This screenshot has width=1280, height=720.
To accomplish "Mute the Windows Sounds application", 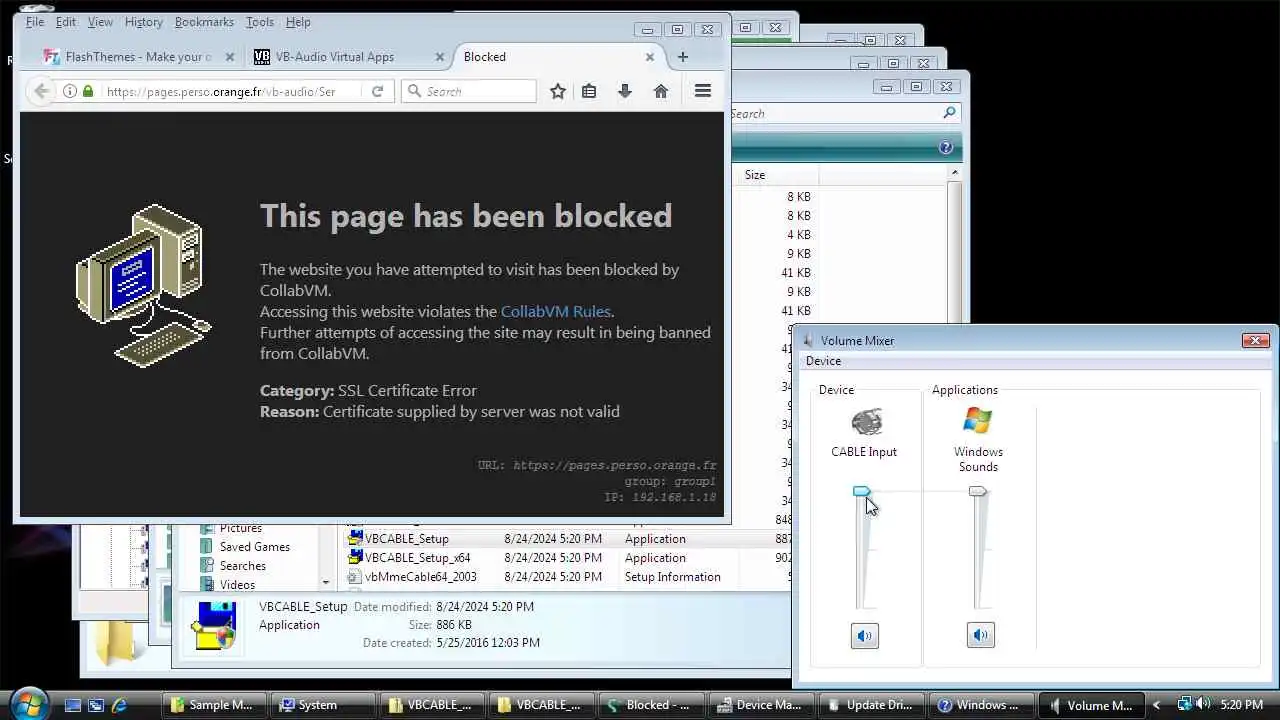I will point(980,635).
